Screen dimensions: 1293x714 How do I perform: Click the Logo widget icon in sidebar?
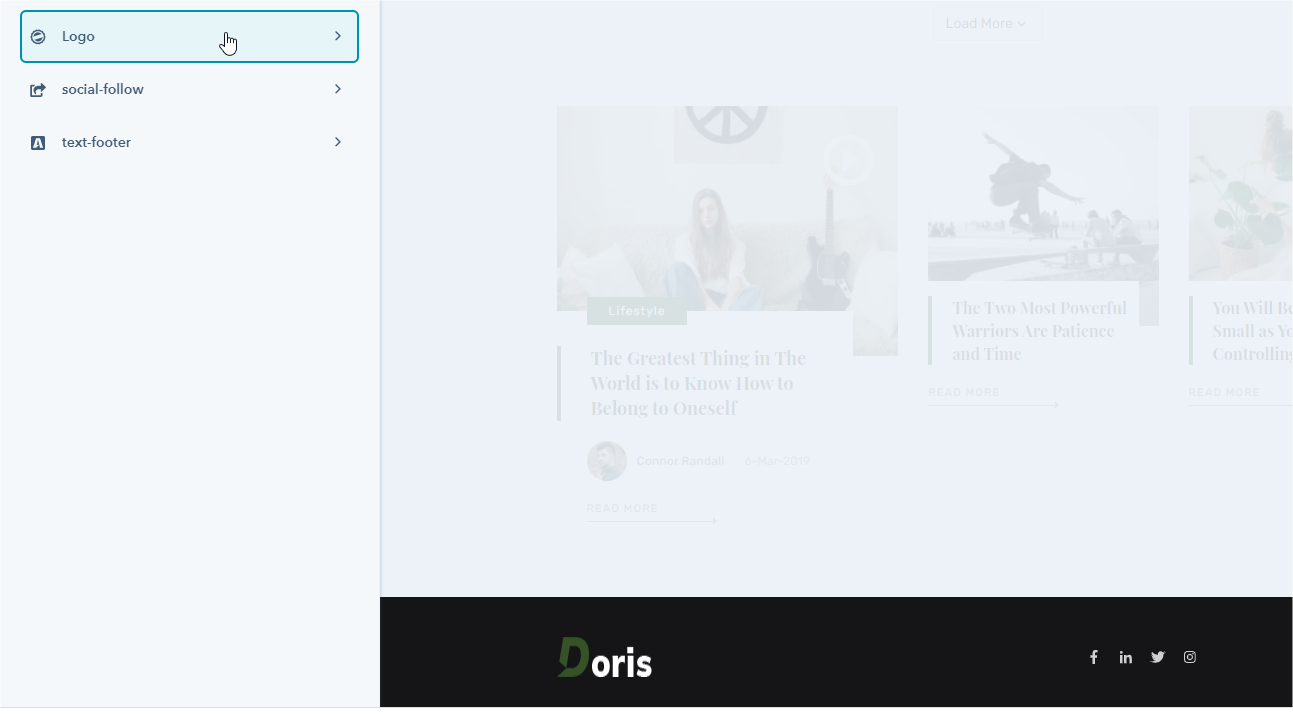[x=38, y=37]
